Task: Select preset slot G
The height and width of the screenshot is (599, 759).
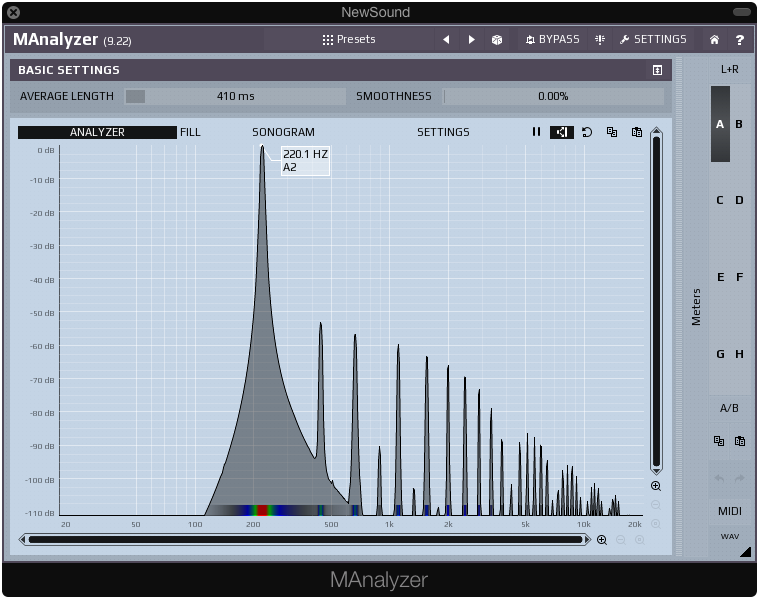Action: coord(720,354)
